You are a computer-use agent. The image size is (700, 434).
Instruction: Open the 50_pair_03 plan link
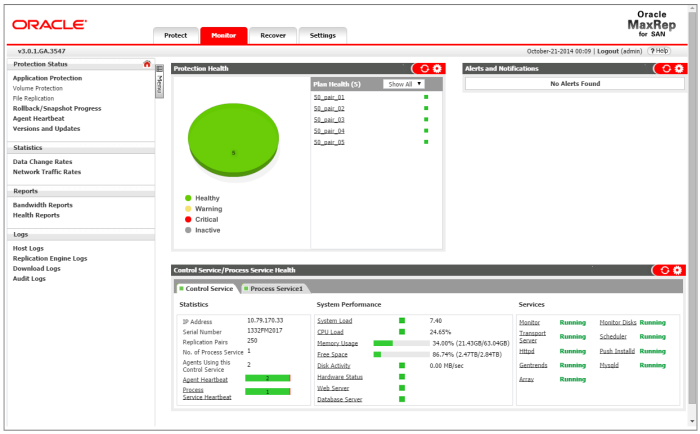tap(329, 119)
